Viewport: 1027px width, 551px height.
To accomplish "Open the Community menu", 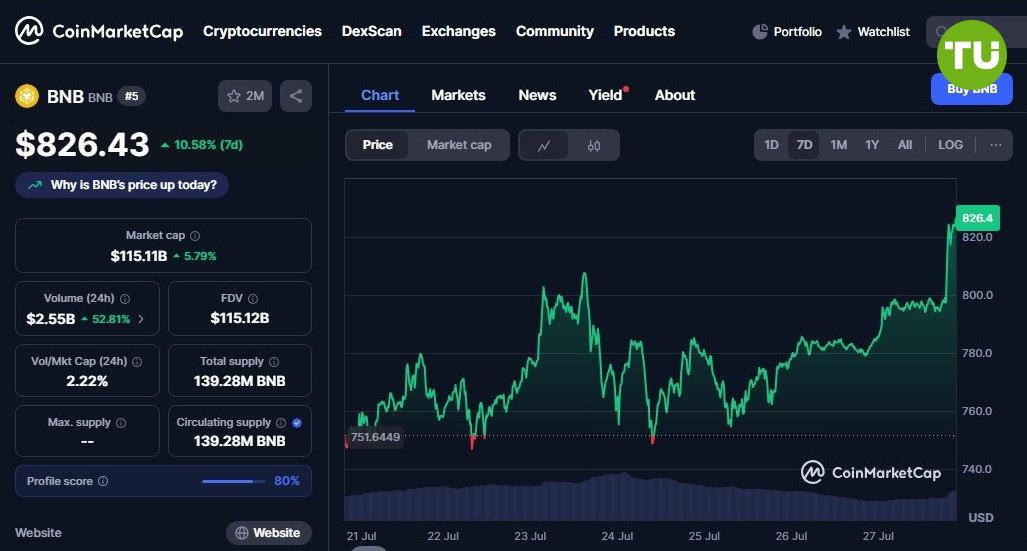I will click(x=555, y=31).
